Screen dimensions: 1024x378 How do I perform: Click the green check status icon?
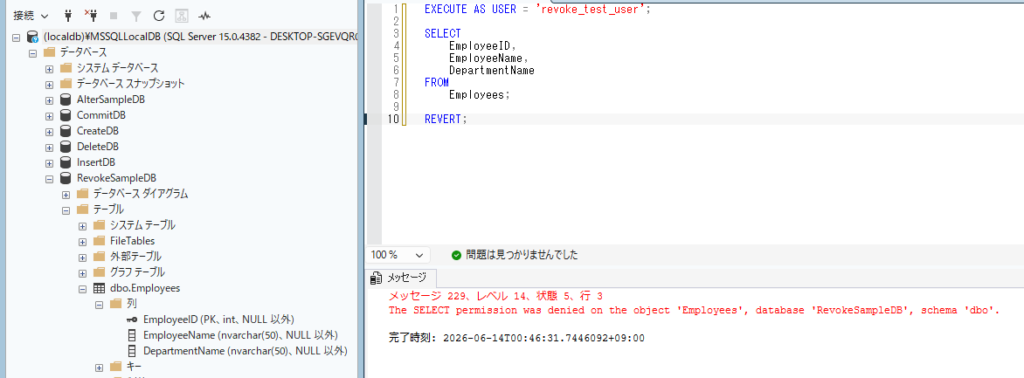point(456,255)
